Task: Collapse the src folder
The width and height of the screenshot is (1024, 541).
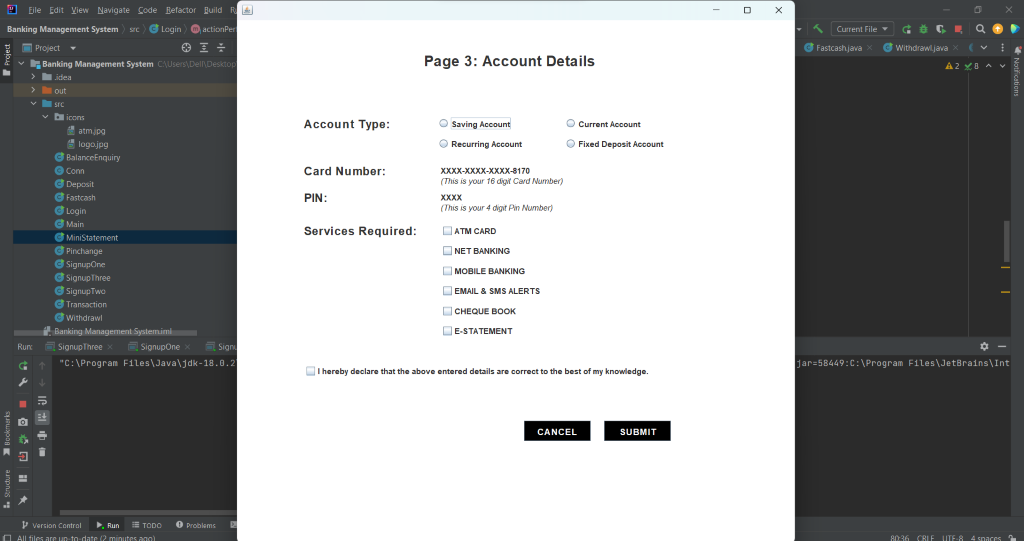Action: (33, 103)
